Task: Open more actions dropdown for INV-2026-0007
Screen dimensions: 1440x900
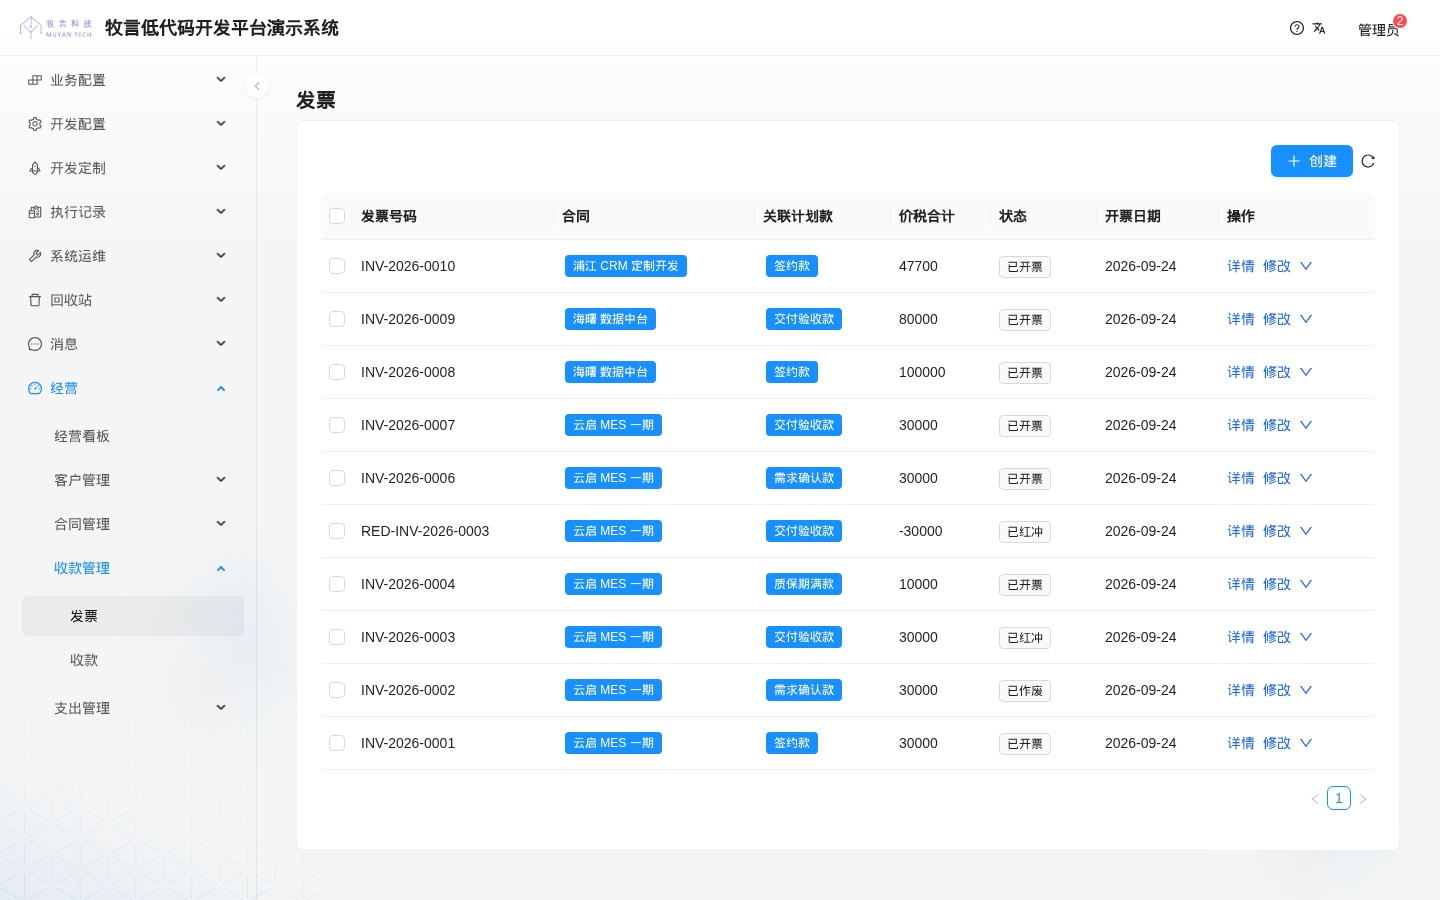Action: click(1306, 425)
